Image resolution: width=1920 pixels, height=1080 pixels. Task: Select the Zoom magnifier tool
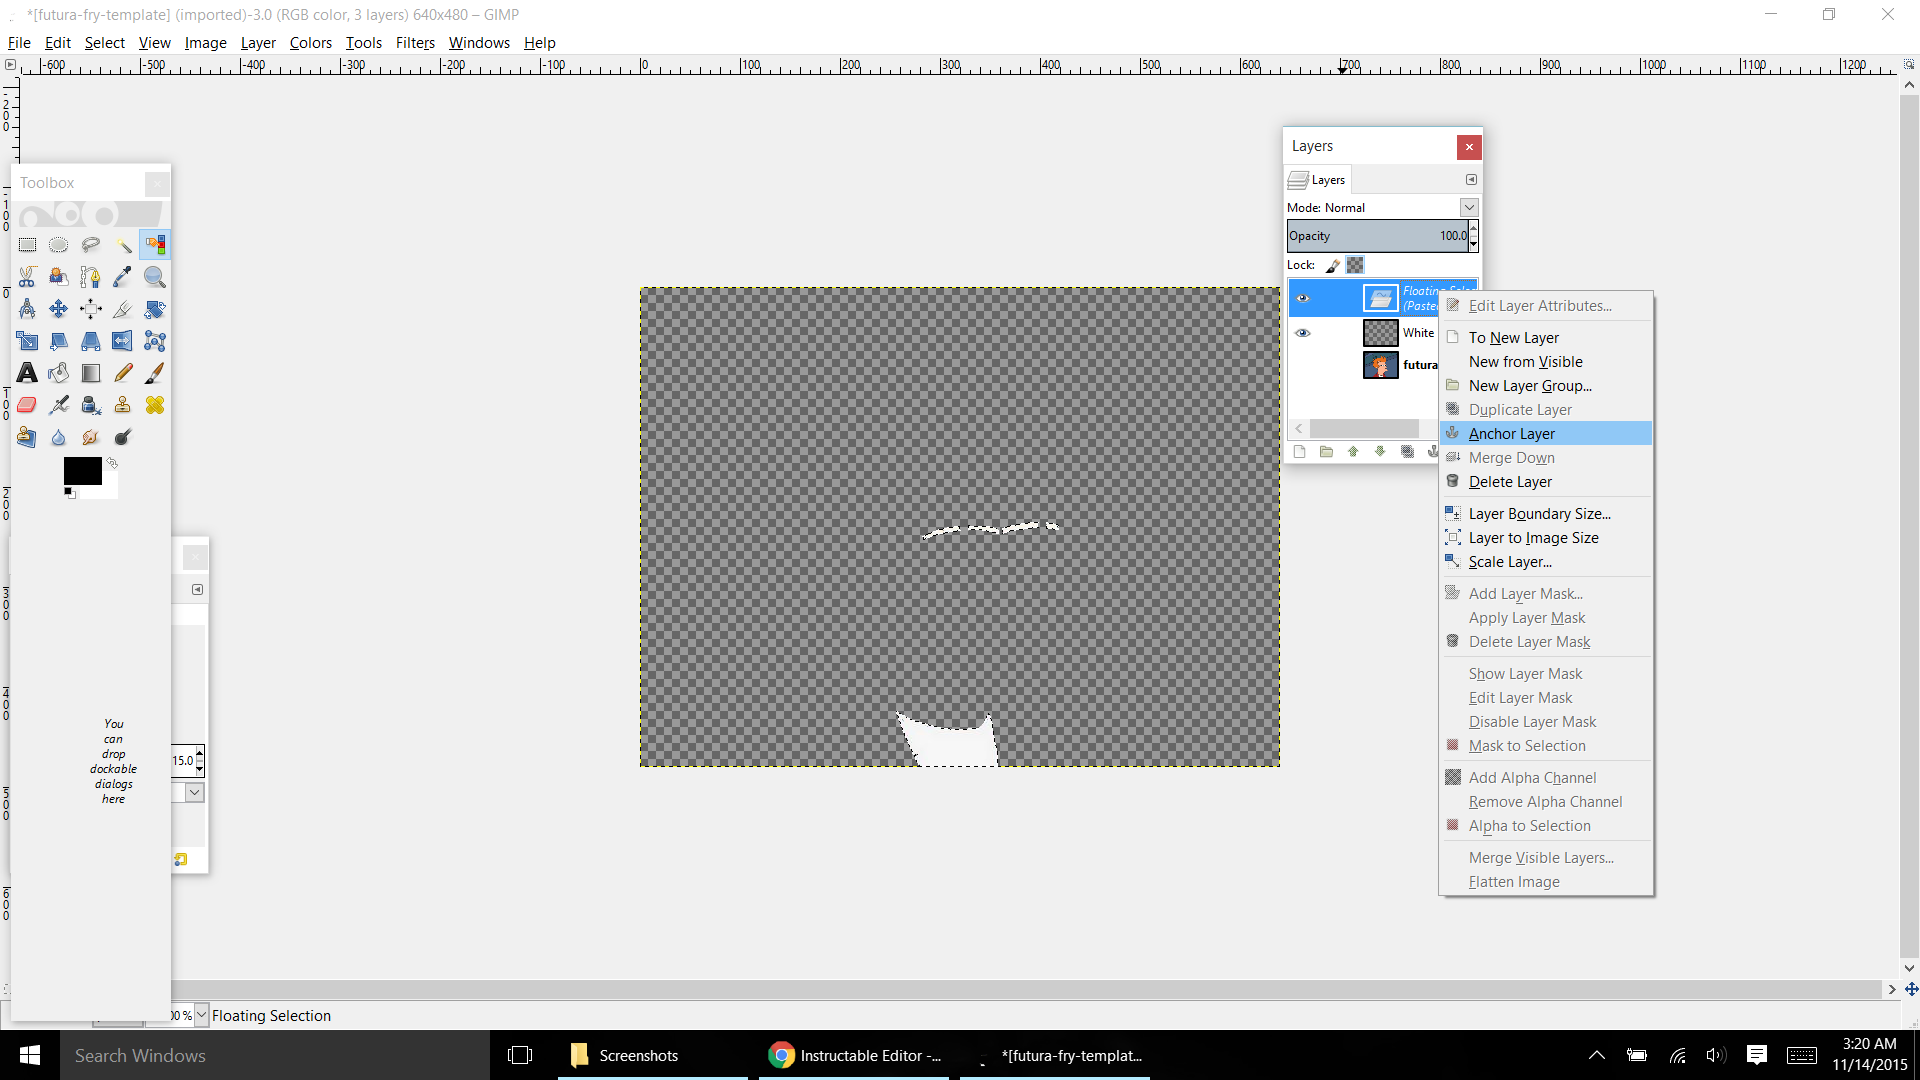(155, 277)
